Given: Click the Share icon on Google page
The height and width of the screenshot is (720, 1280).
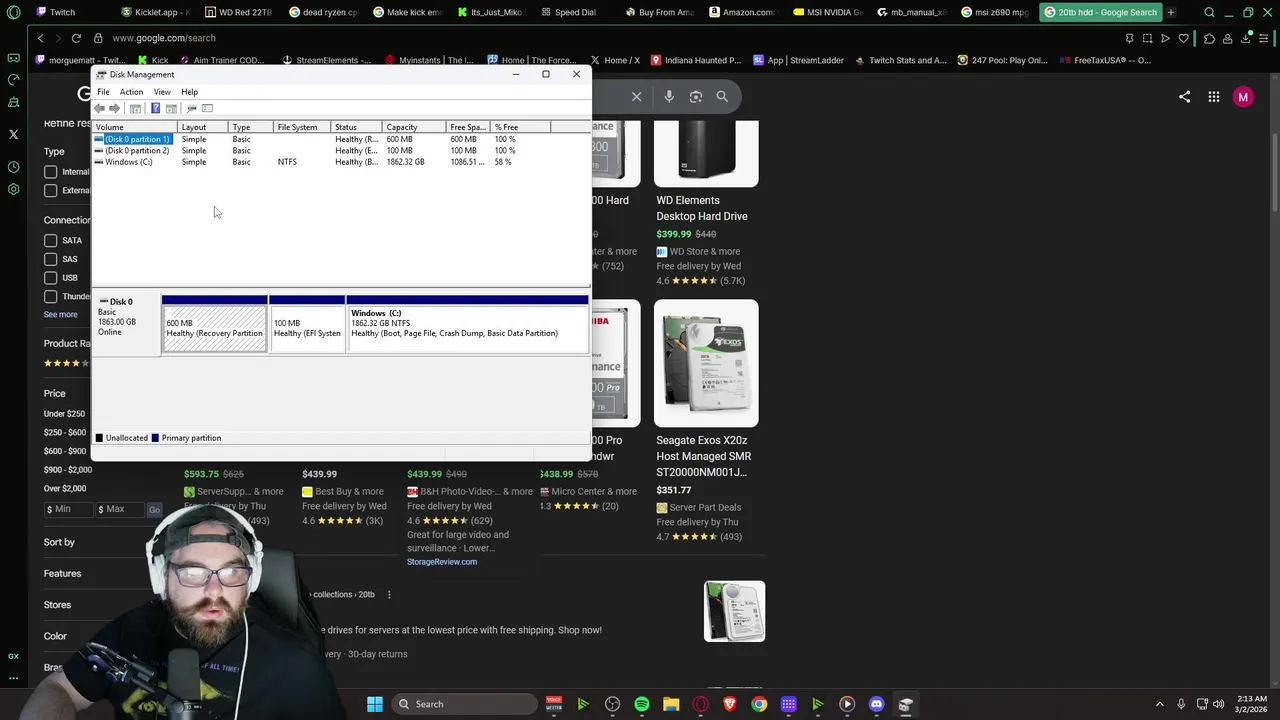Looking at the screenshot, I should click(x=1185, y=97).
